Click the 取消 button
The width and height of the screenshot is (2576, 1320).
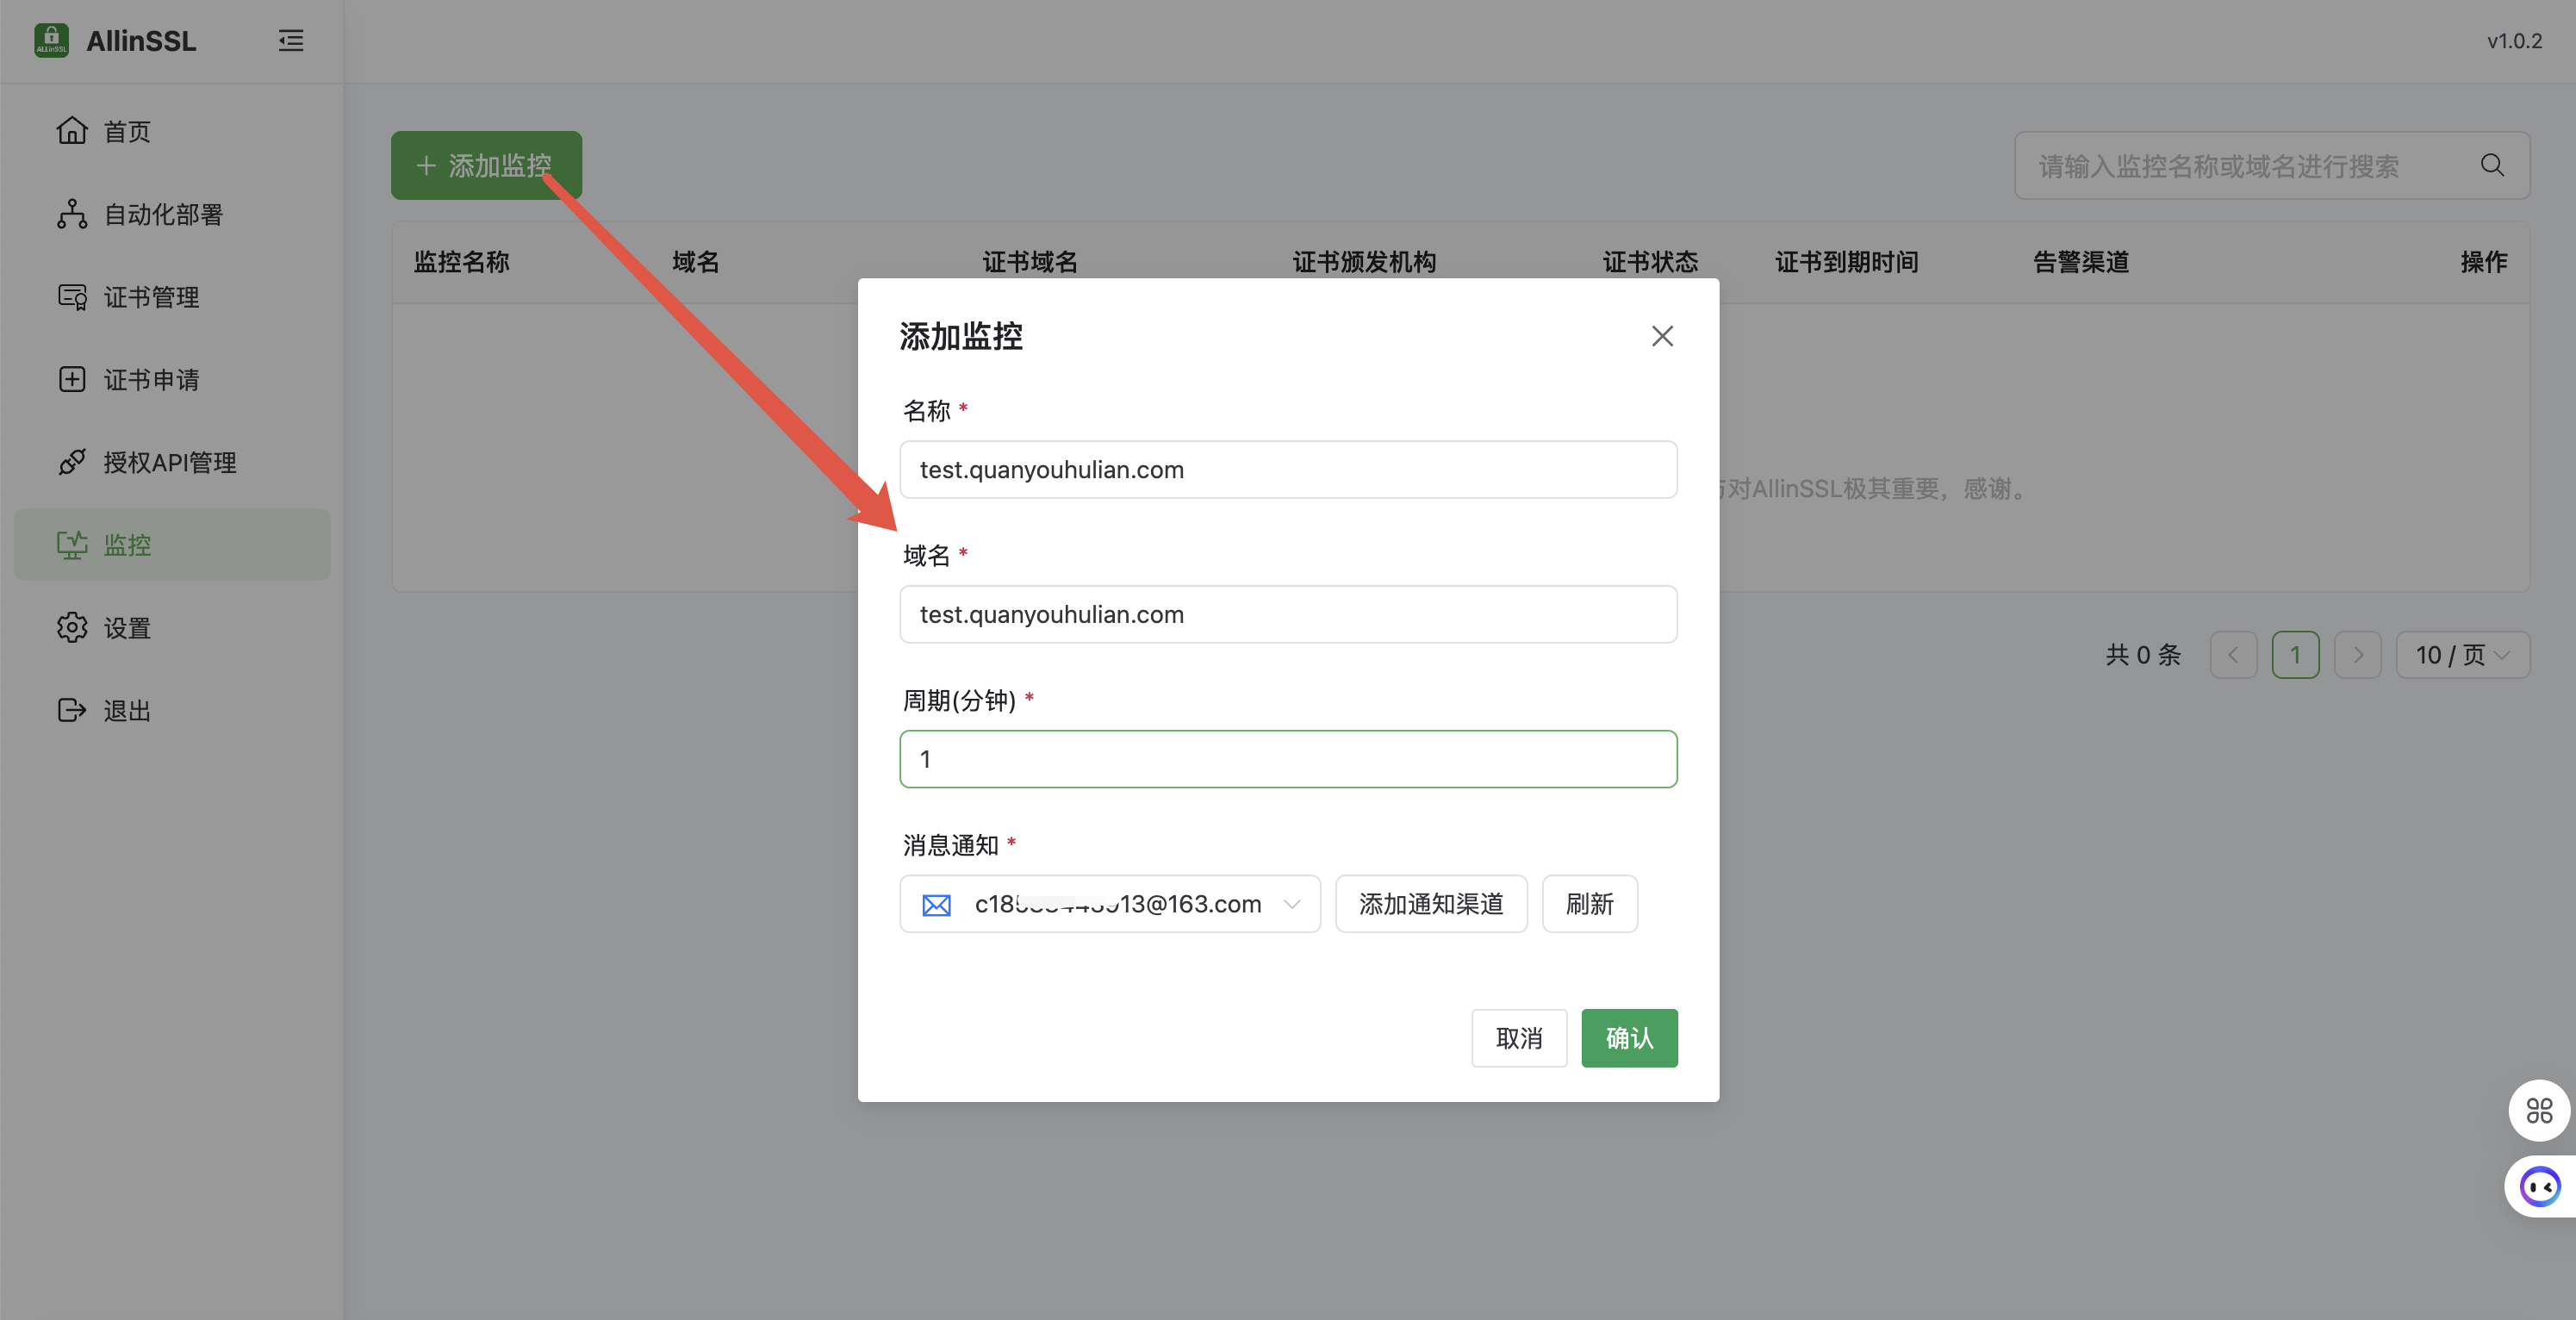(1518, 1038)
